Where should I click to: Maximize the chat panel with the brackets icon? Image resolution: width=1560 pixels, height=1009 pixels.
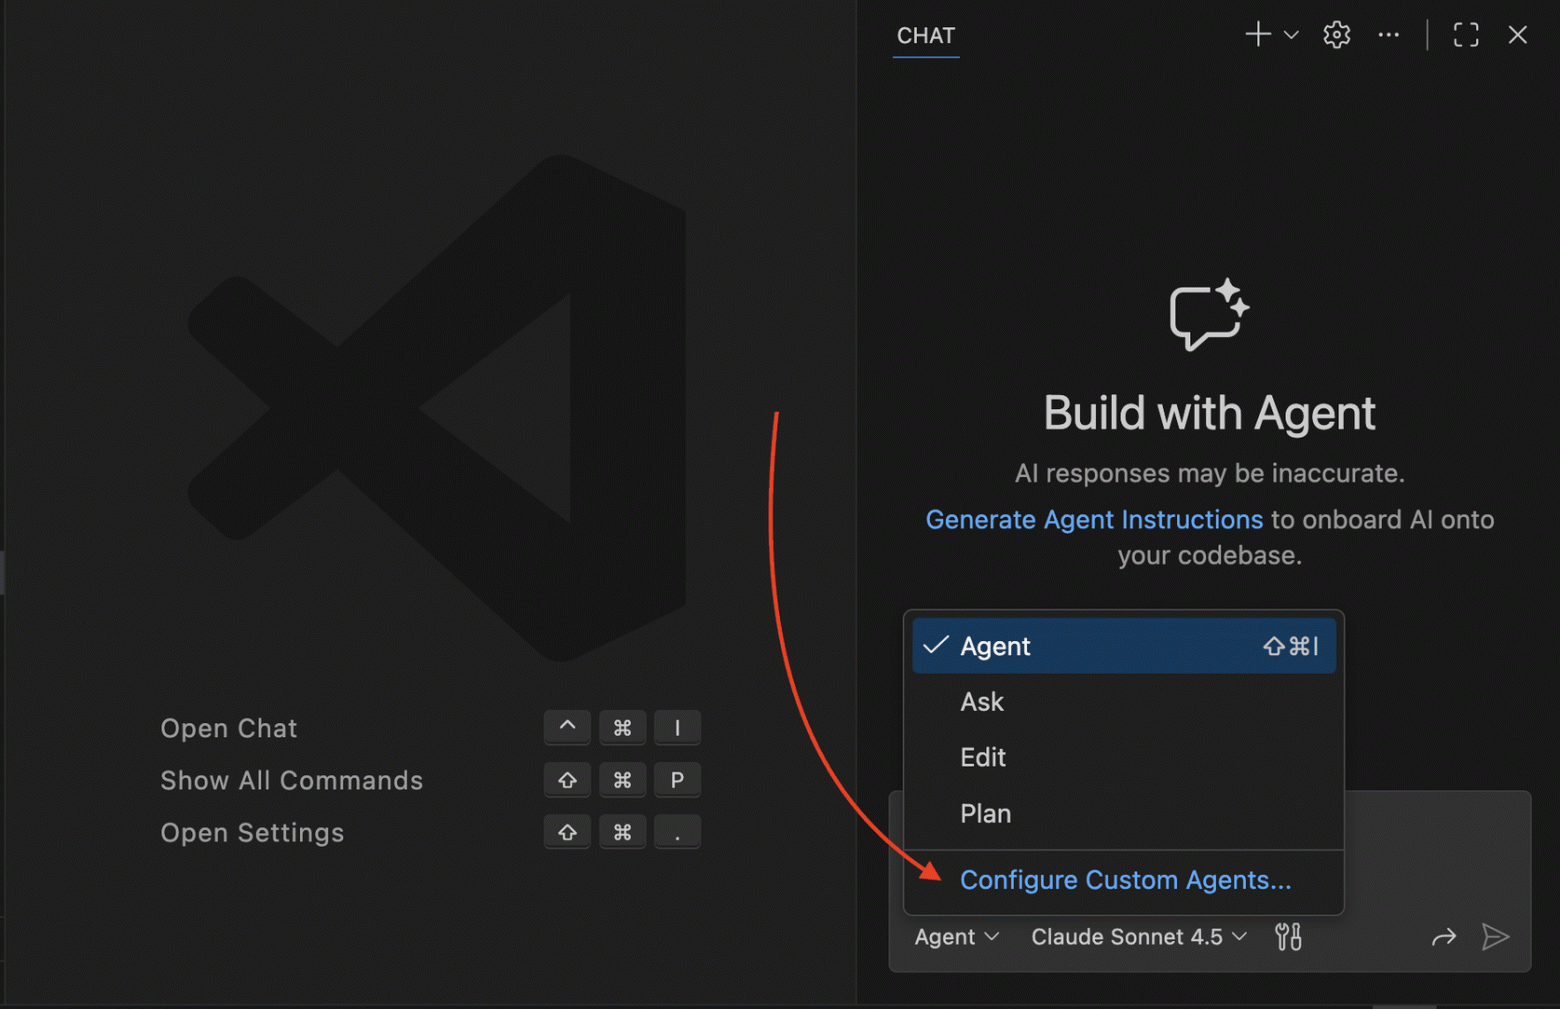click(1465, 34)
